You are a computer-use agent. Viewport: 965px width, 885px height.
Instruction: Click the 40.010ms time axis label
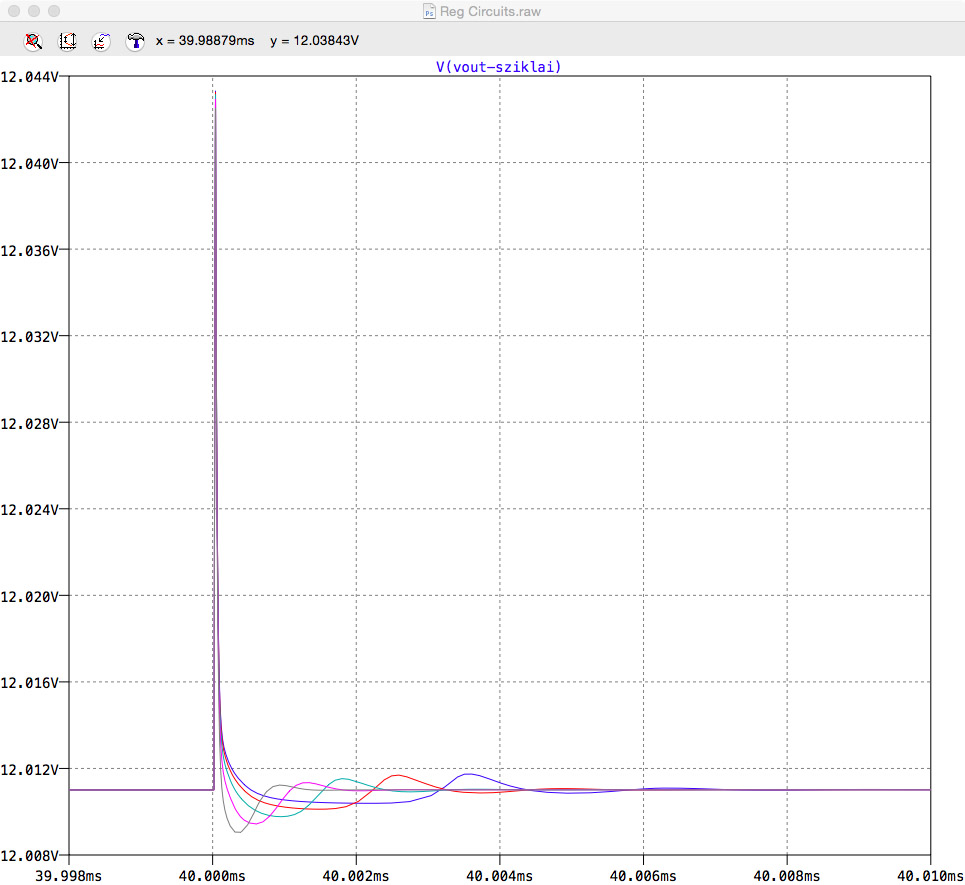coord(930,876)
